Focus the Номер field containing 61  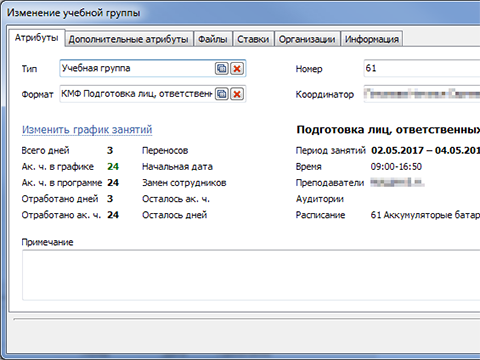click(422, 68)
